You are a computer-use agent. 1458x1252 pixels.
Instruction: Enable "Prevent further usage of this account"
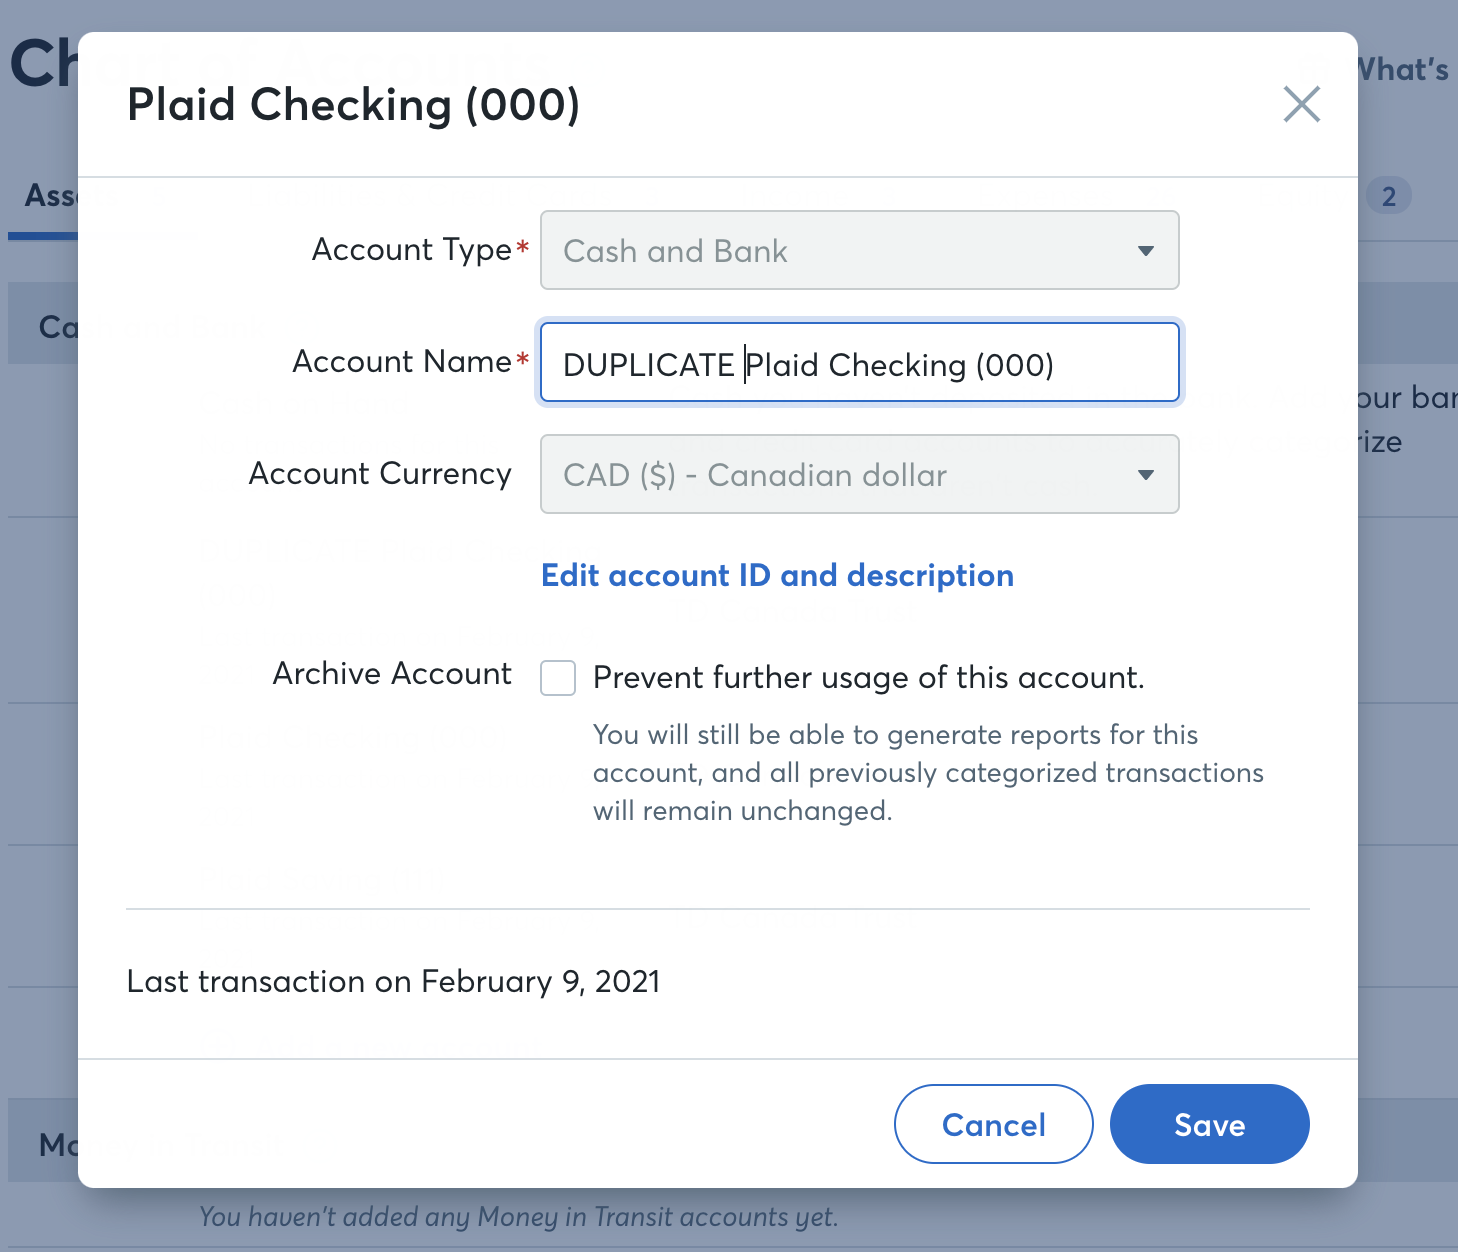tap(557, 677)
